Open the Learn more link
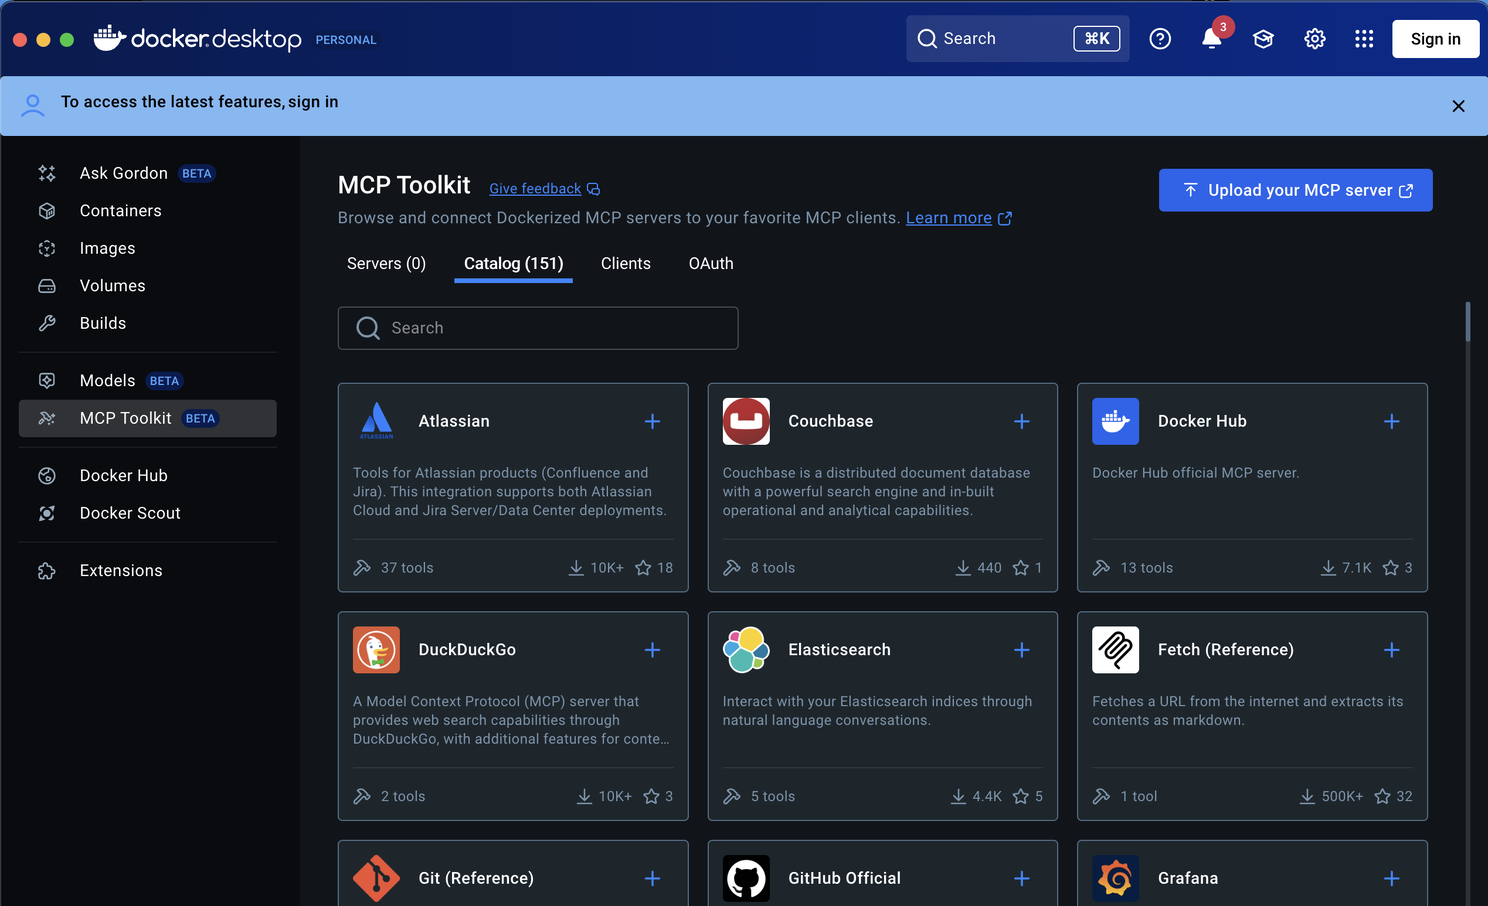Viewport: 1488px width, 906px height. coord(958,218)
